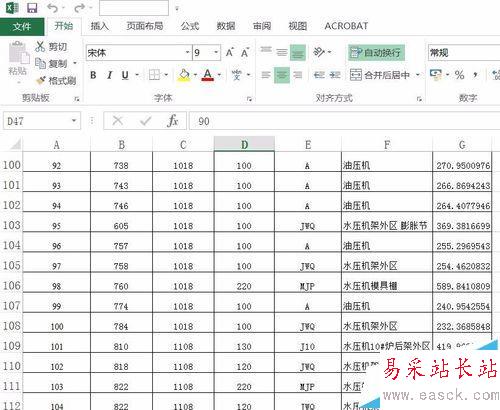The image size is (500, 410).
Task: Switch to Page Layout (页面布局) tab
Action: (x=145, y=26)
